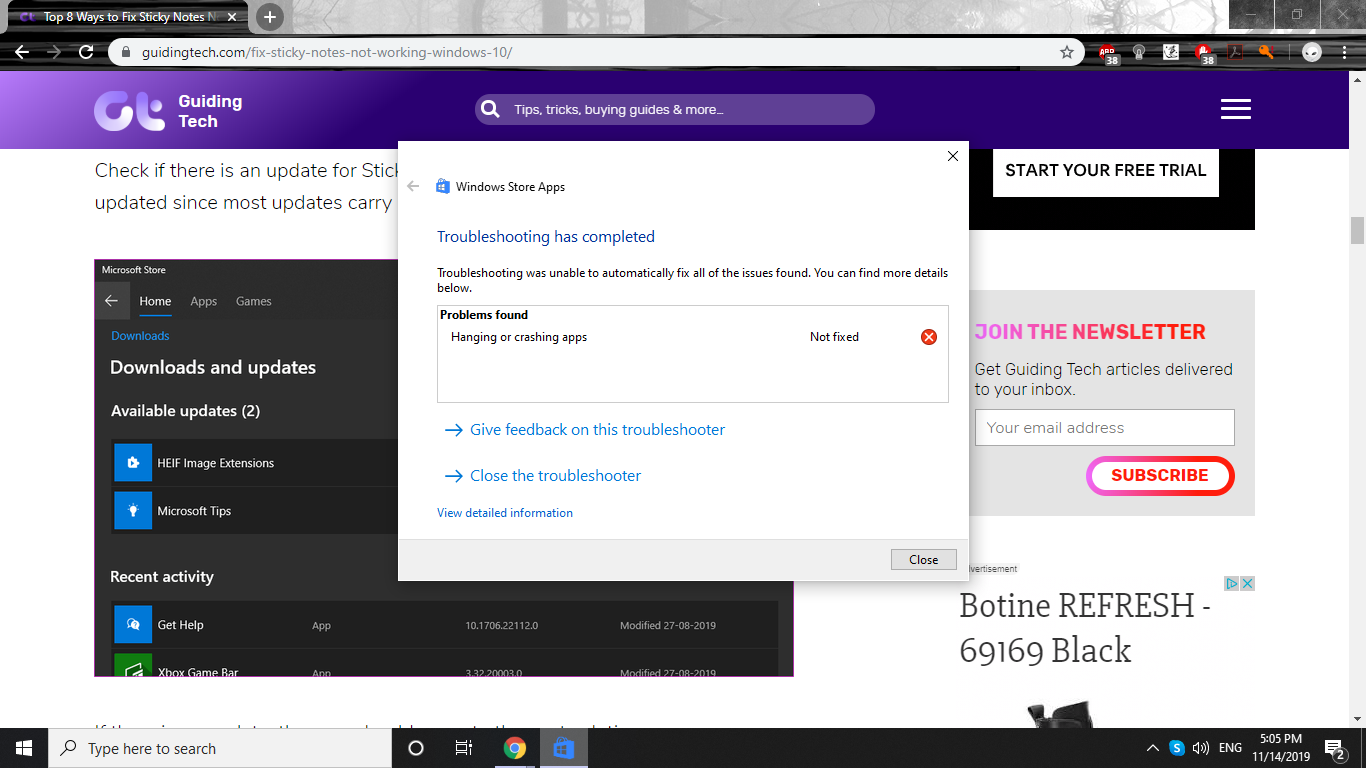Bookmark this page with the star
Image resolution: width=1366 pixels, height=768 pixels.
(x=1067, y=52)
